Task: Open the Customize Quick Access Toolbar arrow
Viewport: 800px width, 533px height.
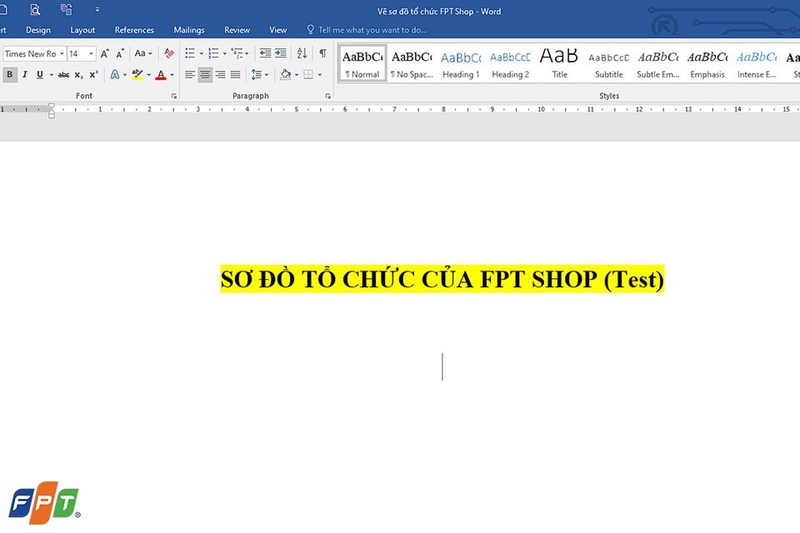Action: 97,10
